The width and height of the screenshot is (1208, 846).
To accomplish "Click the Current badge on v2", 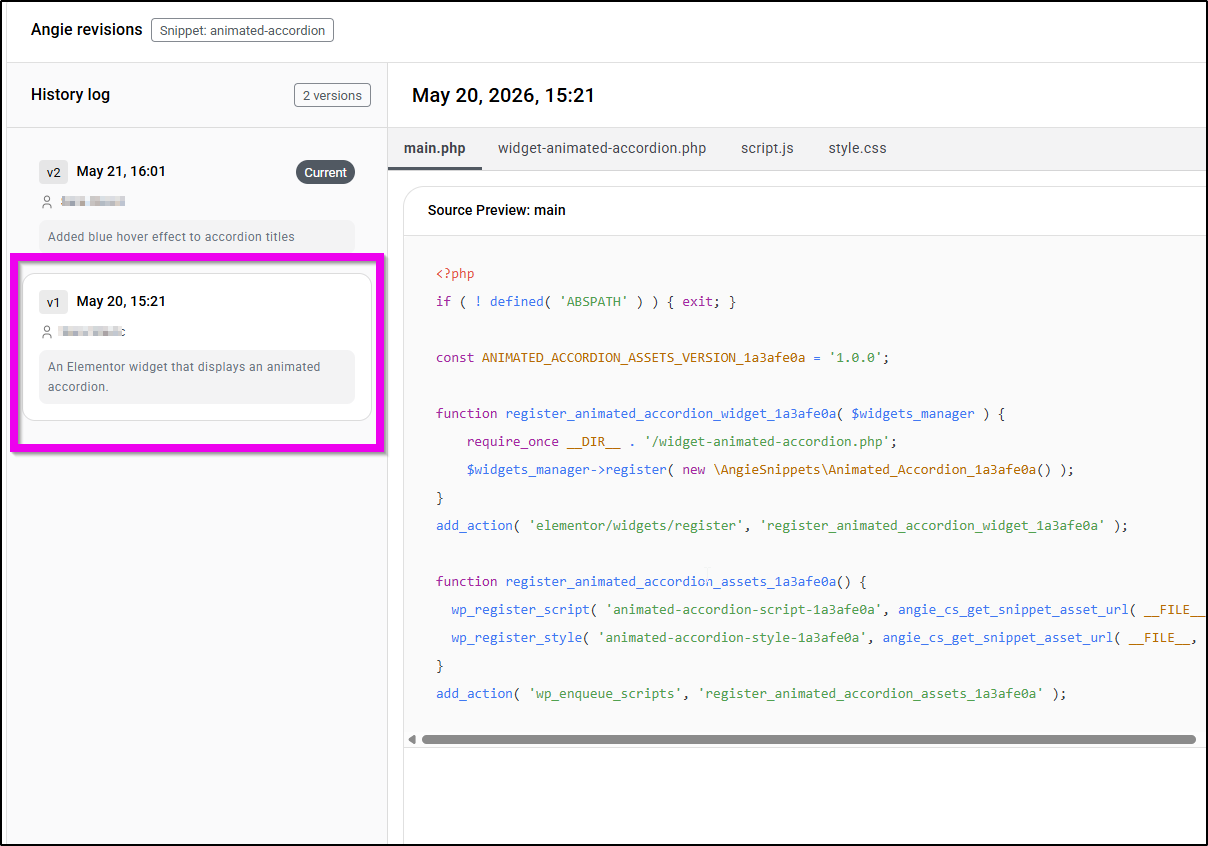I will click(325, 172).
